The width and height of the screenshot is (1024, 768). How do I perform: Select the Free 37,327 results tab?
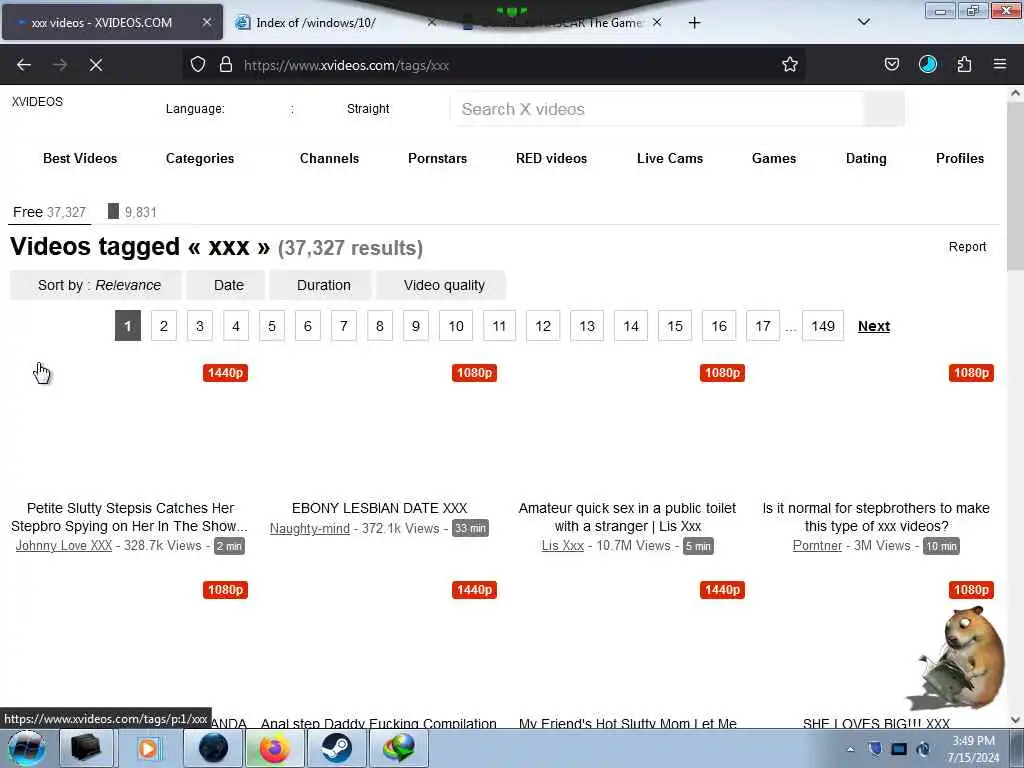50,212
